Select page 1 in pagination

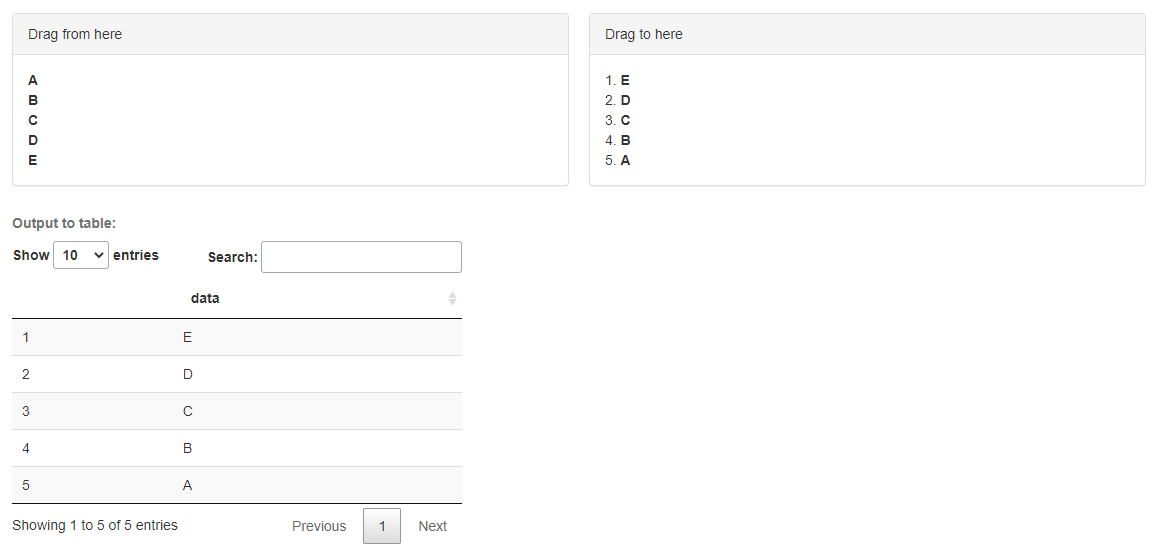click(x=382, y=526)
